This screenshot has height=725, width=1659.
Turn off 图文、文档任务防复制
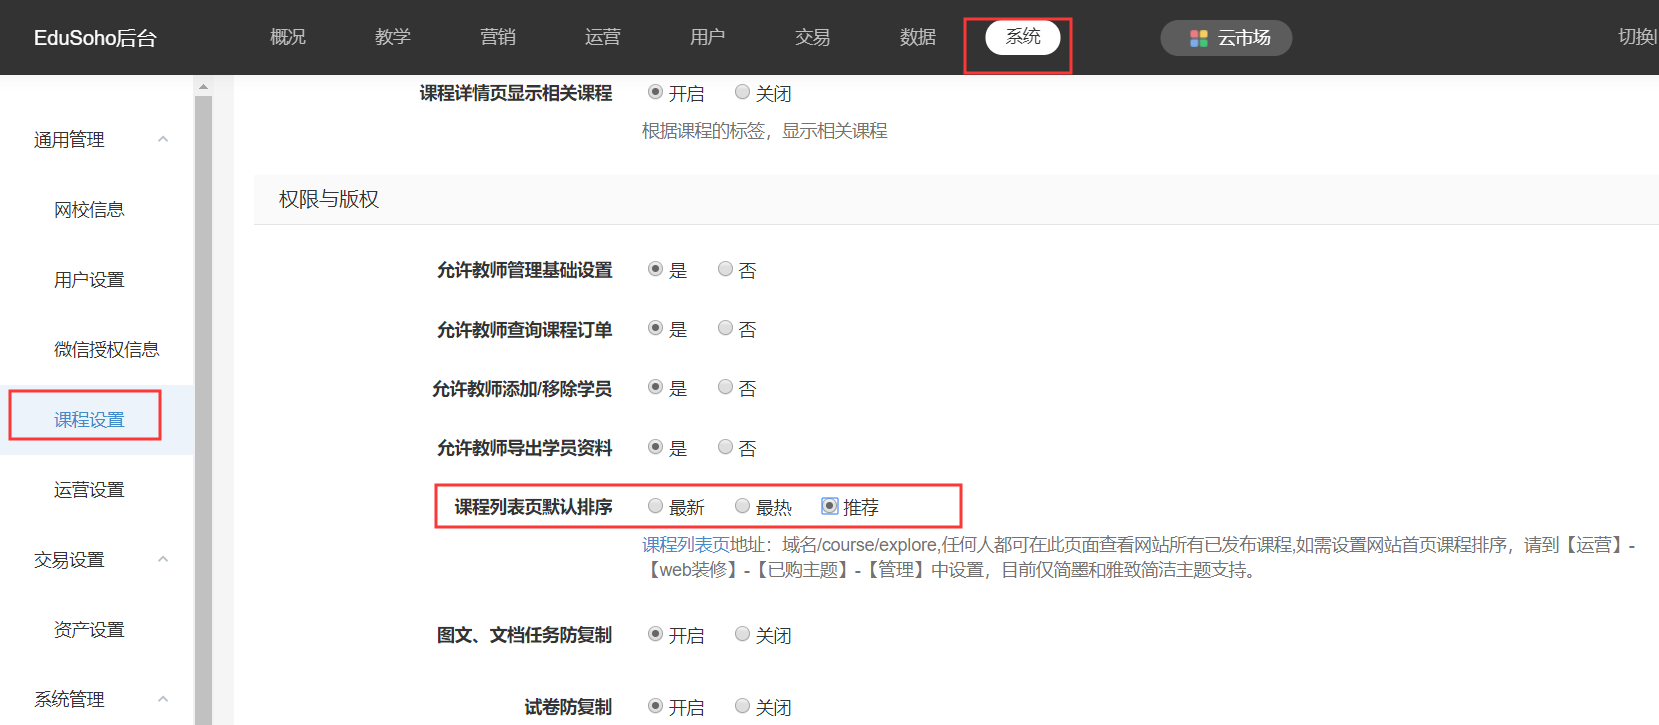pos(743,634)
